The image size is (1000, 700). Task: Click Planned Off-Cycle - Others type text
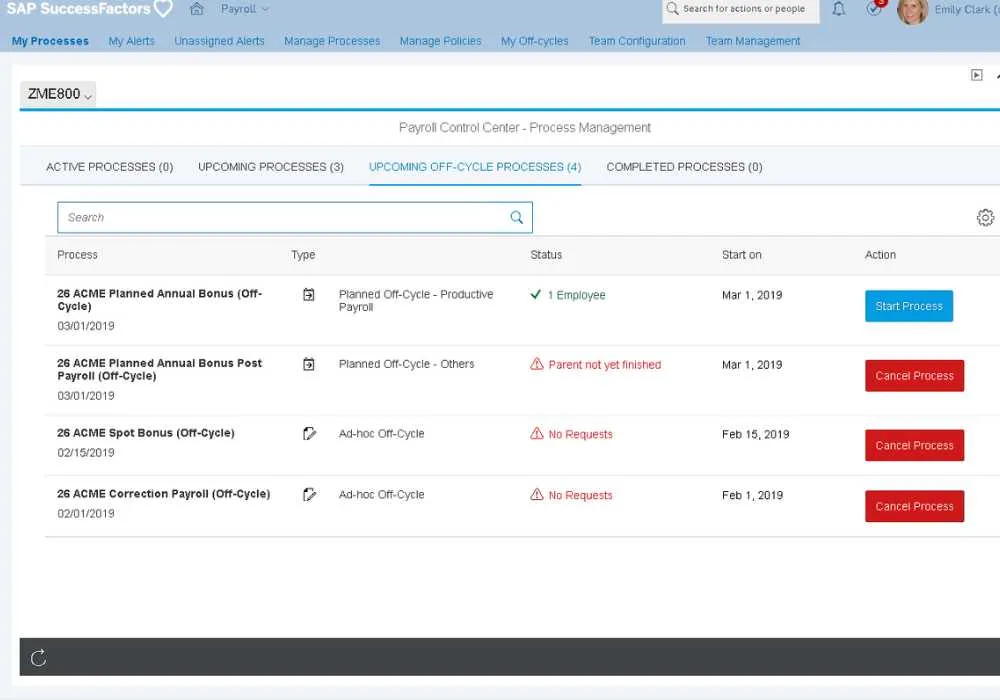(x=406, y=364)
